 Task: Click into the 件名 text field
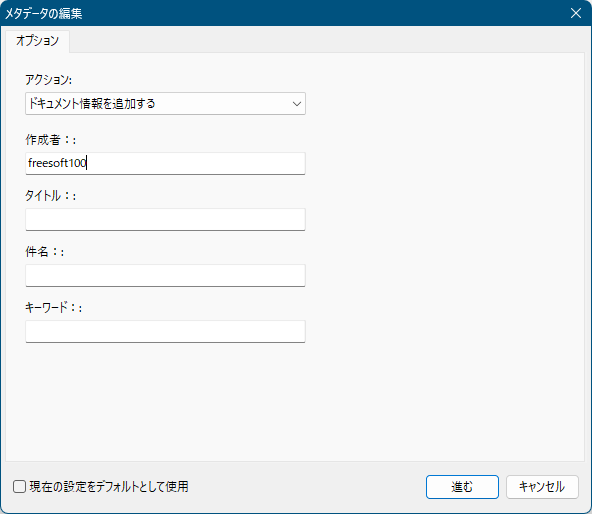pos(165,275)
